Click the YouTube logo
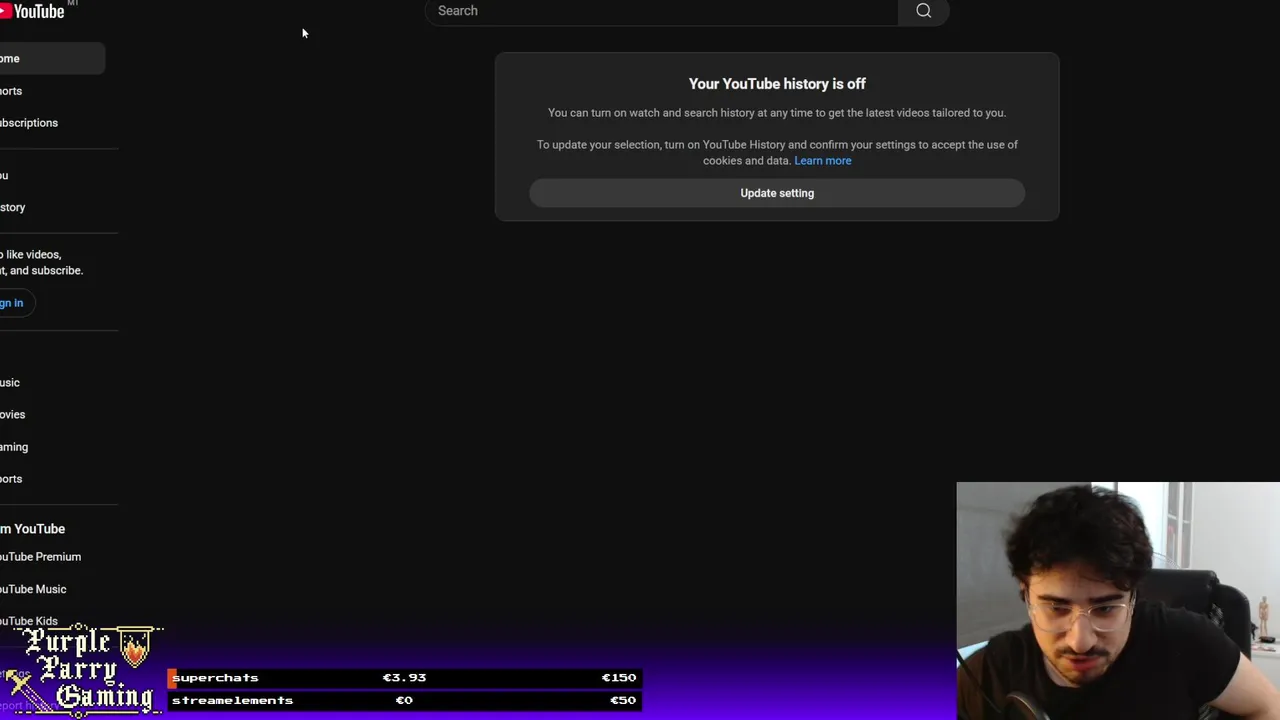The height and width of the screenshot is (720, 1280). pos(33,11)
